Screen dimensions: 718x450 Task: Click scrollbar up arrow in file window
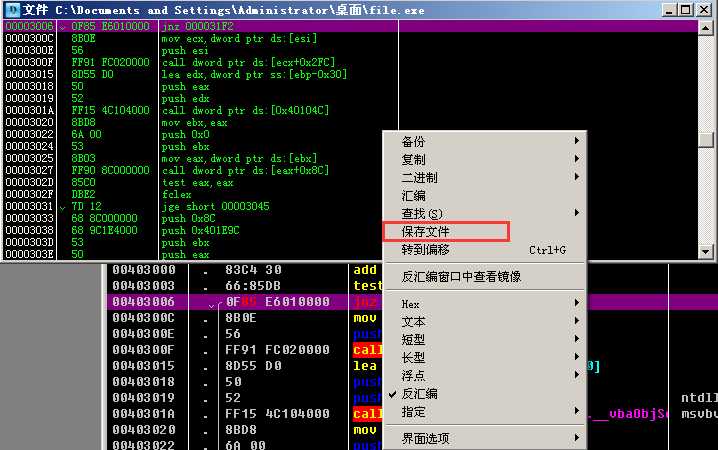pos(706,27)
